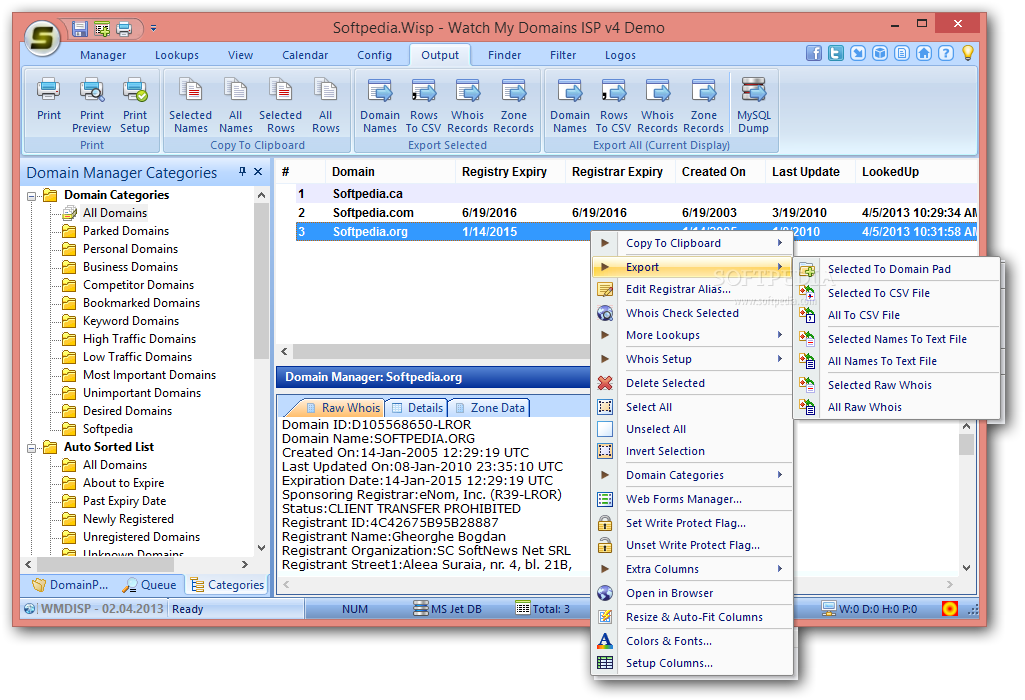
Task: Export selected Zone Records
Action: (x=513, y=105)
